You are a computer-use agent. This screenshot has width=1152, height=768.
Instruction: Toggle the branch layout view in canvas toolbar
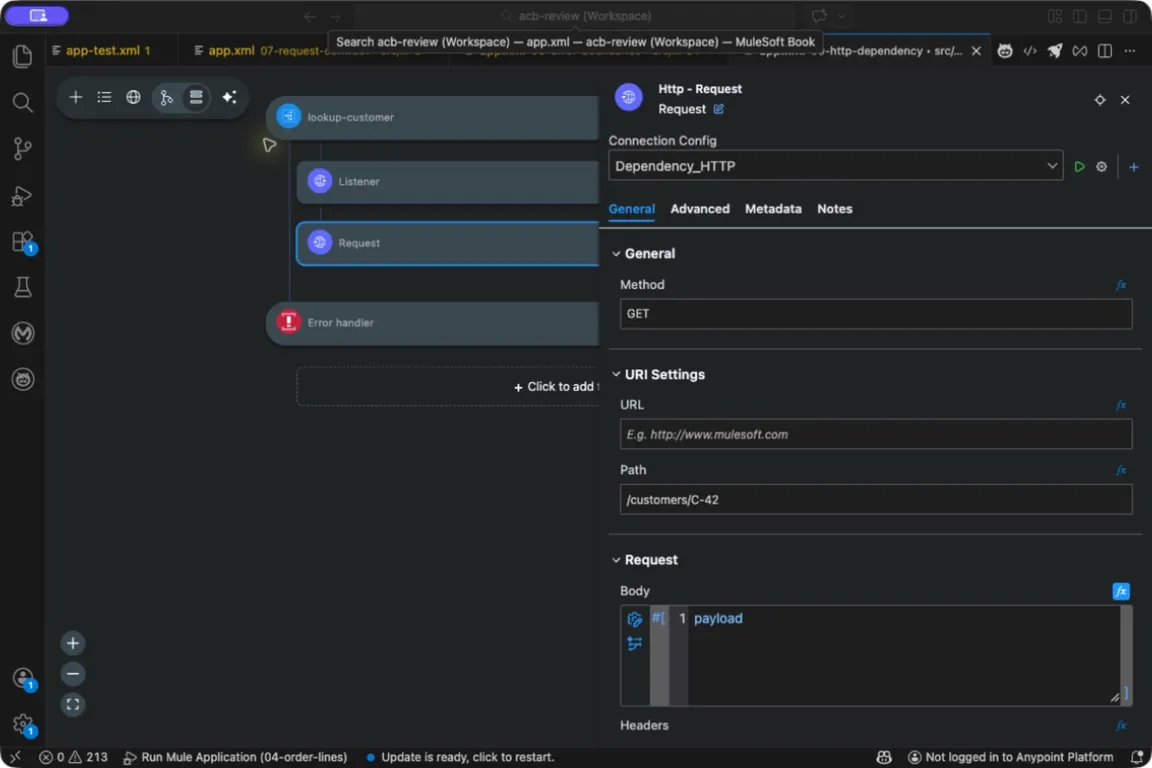click(167, 97)
